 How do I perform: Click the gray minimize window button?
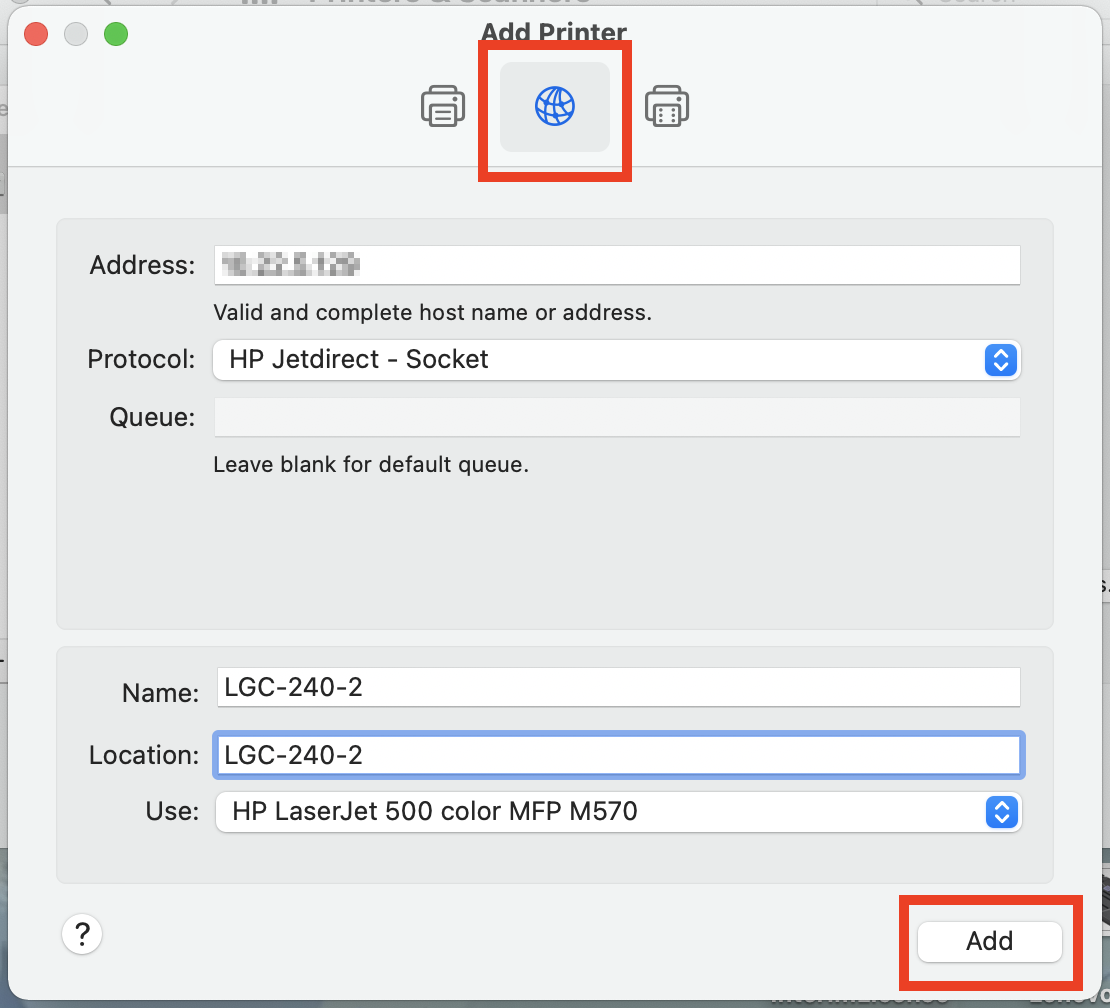click(76, 34)
